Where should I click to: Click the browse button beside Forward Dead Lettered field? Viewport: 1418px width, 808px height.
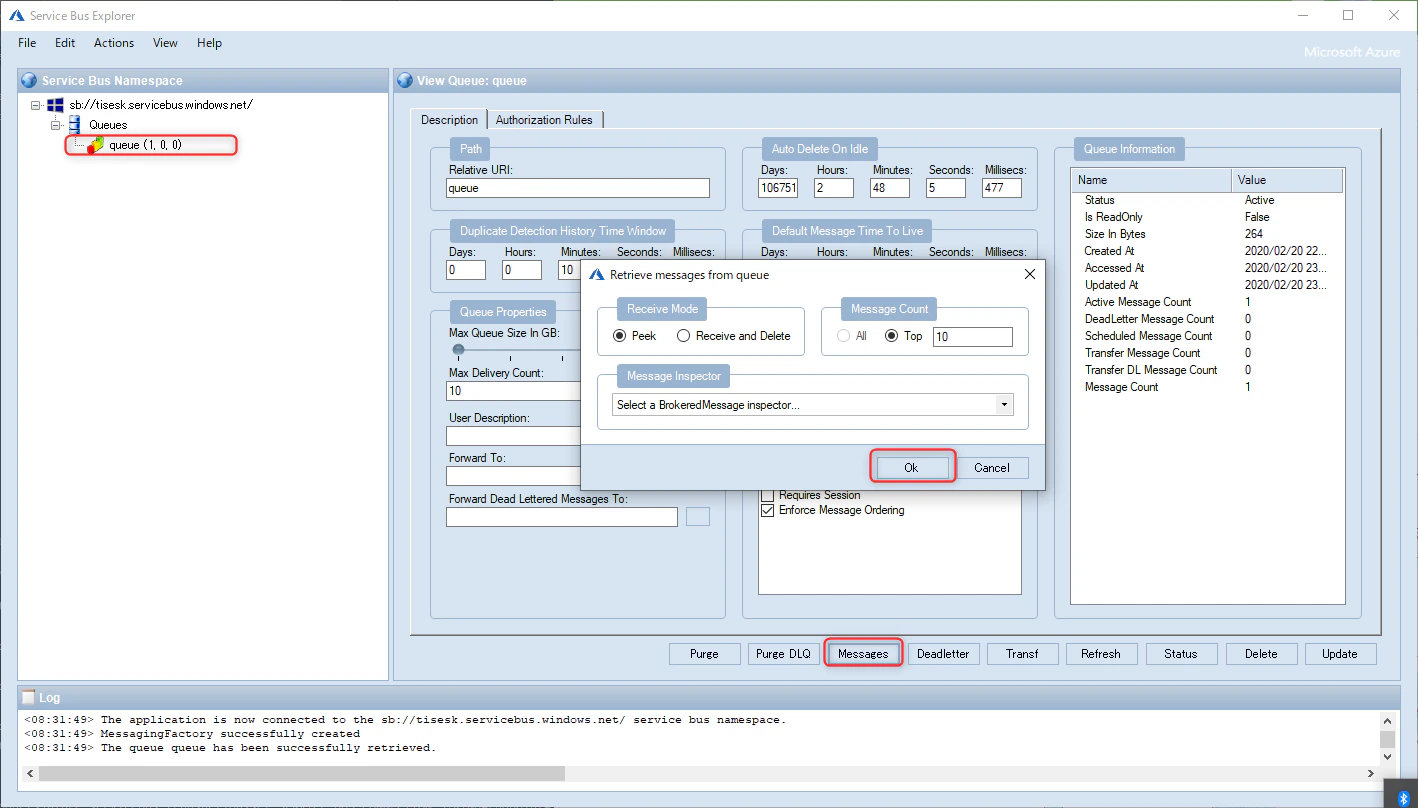[x=698, y=516]
